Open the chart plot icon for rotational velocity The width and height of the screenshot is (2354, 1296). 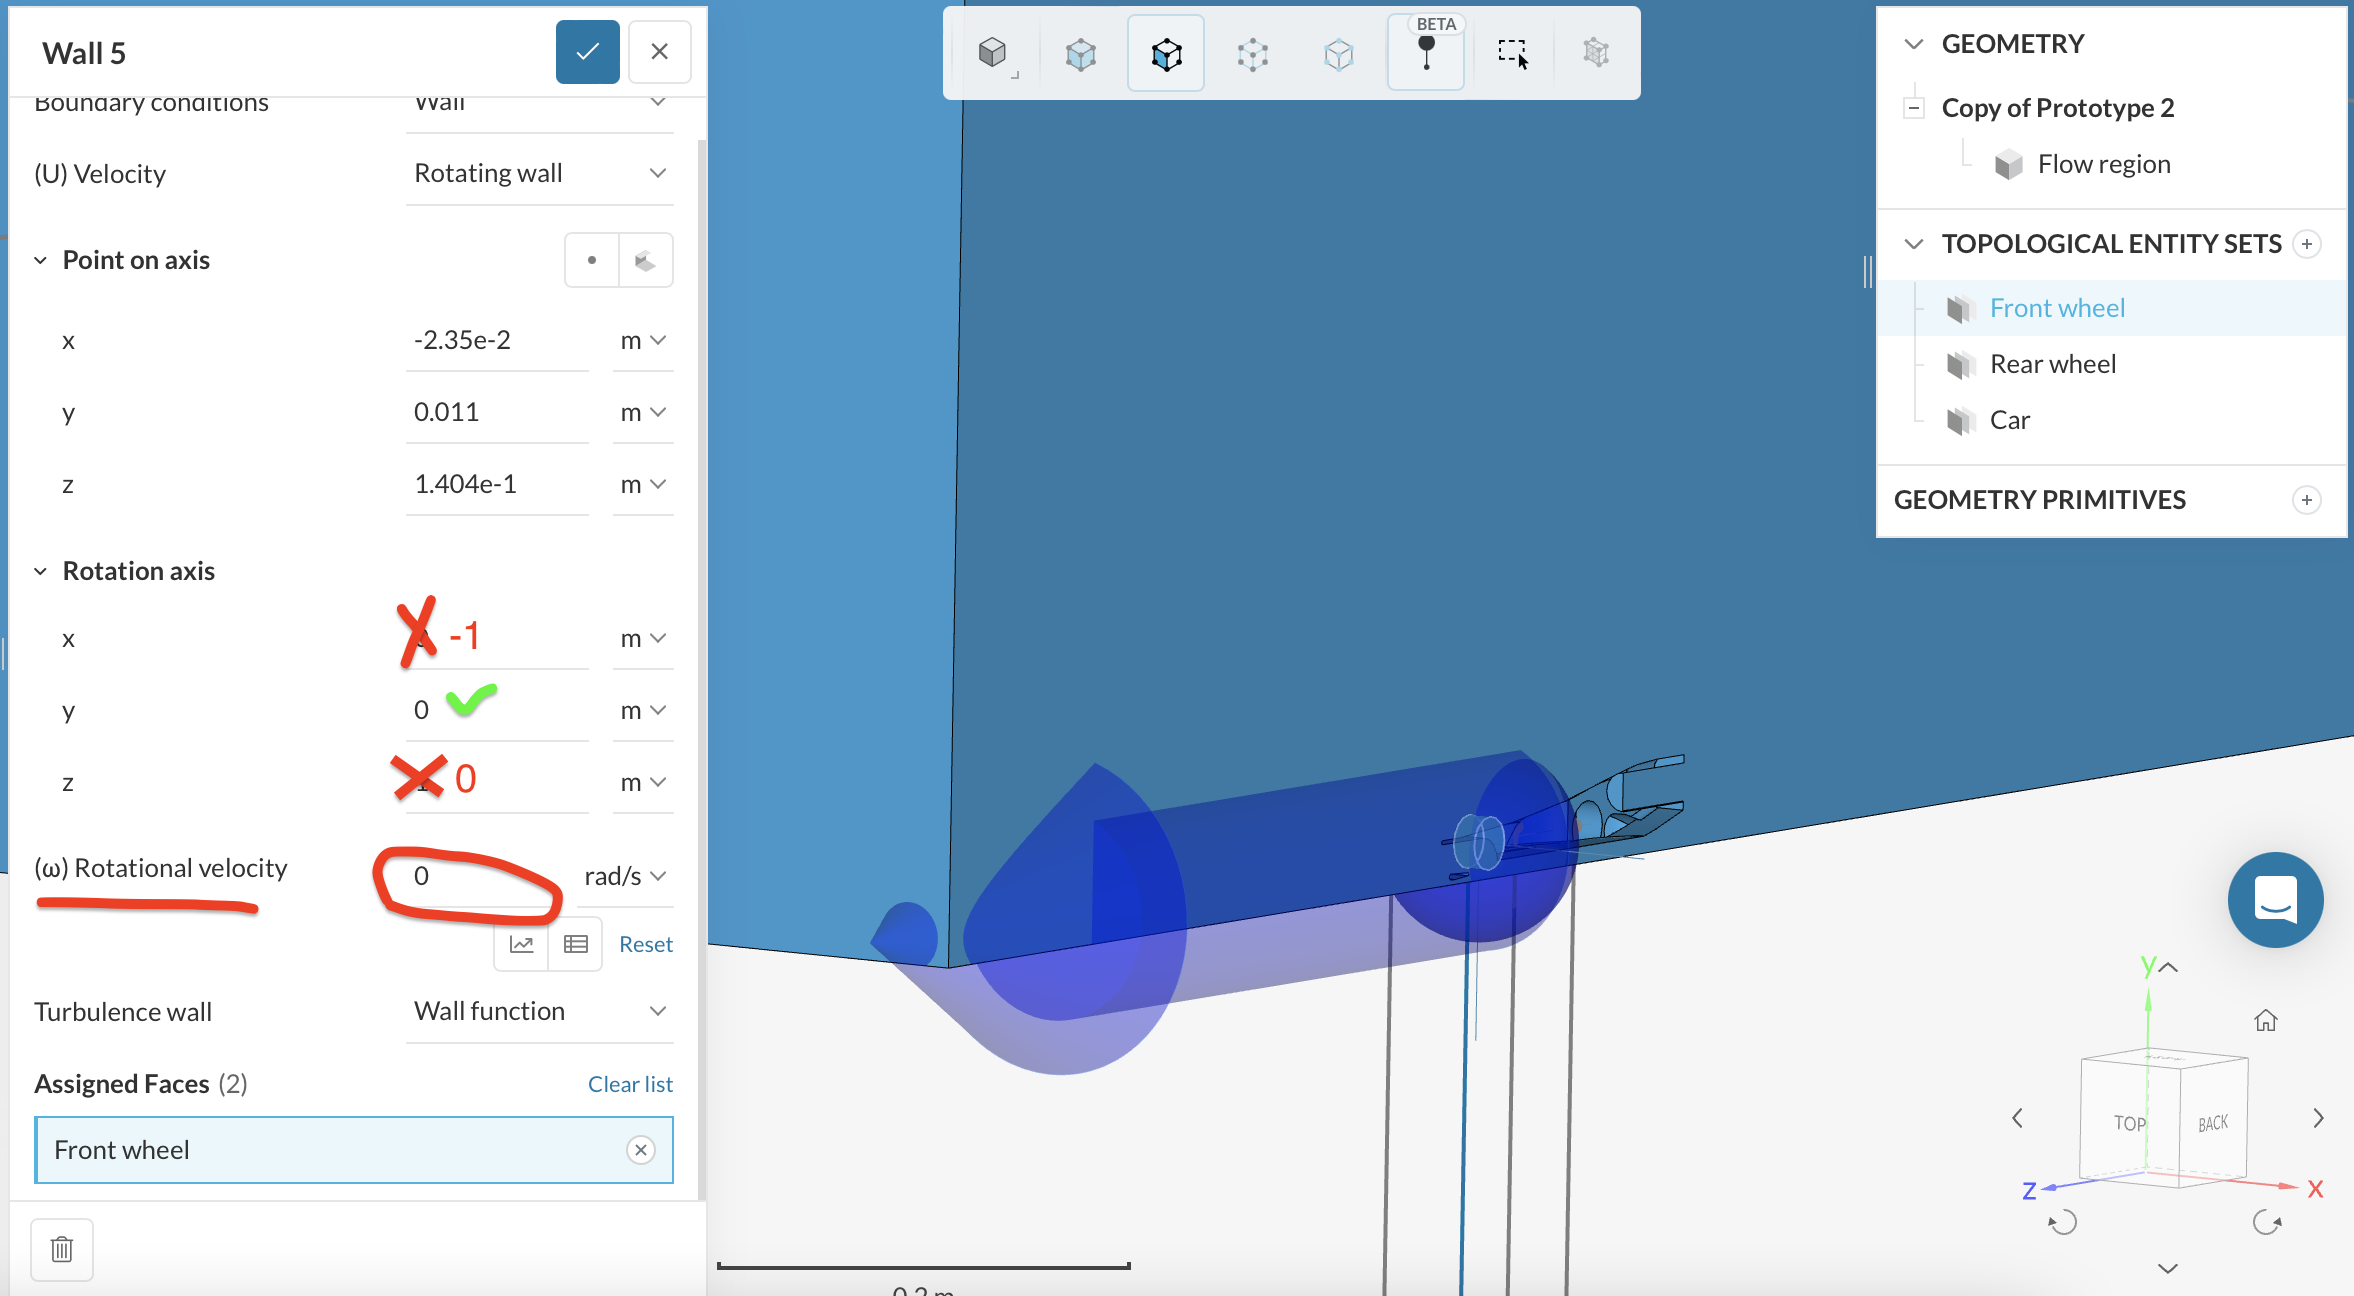pos(522,944)
